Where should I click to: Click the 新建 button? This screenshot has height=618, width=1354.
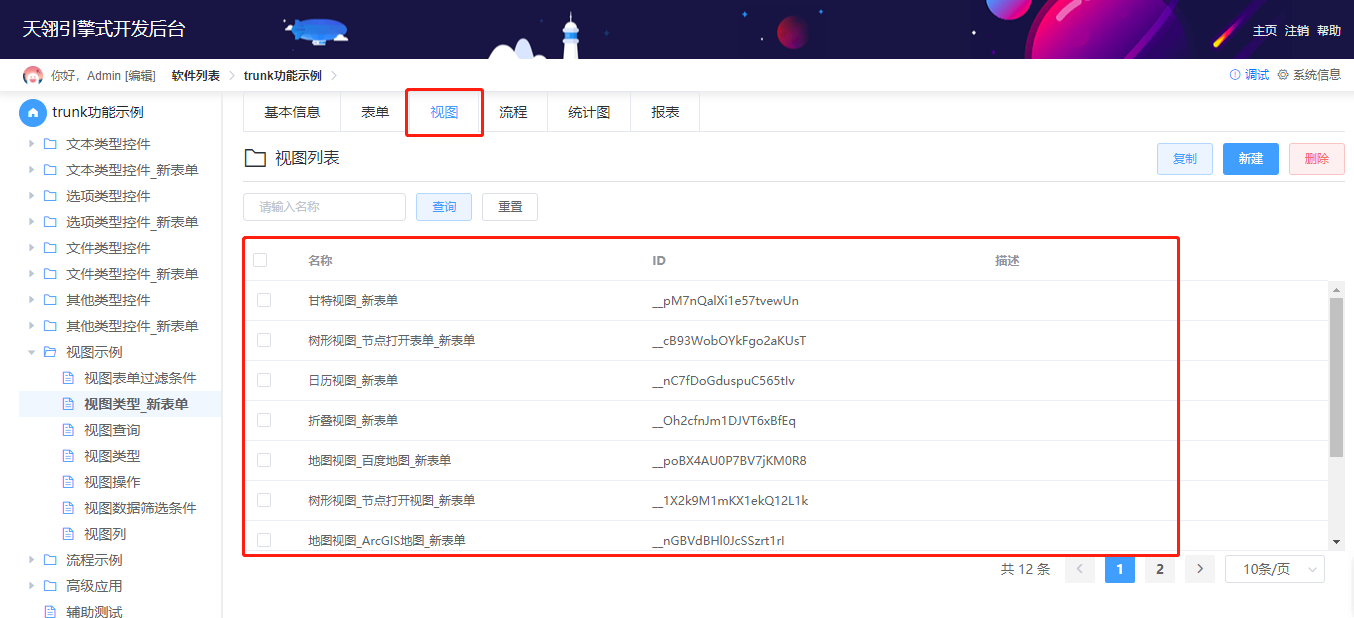[1251, 159]
